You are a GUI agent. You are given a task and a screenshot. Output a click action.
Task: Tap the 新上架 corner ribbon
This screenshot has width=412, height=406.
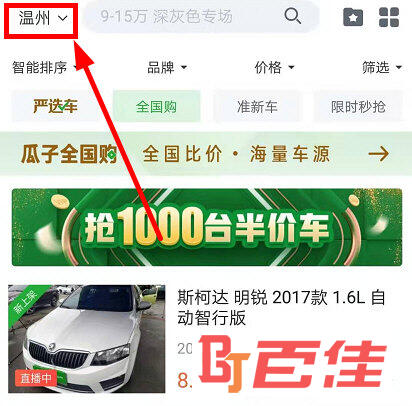pyautogui.click(x=25, y=301)
